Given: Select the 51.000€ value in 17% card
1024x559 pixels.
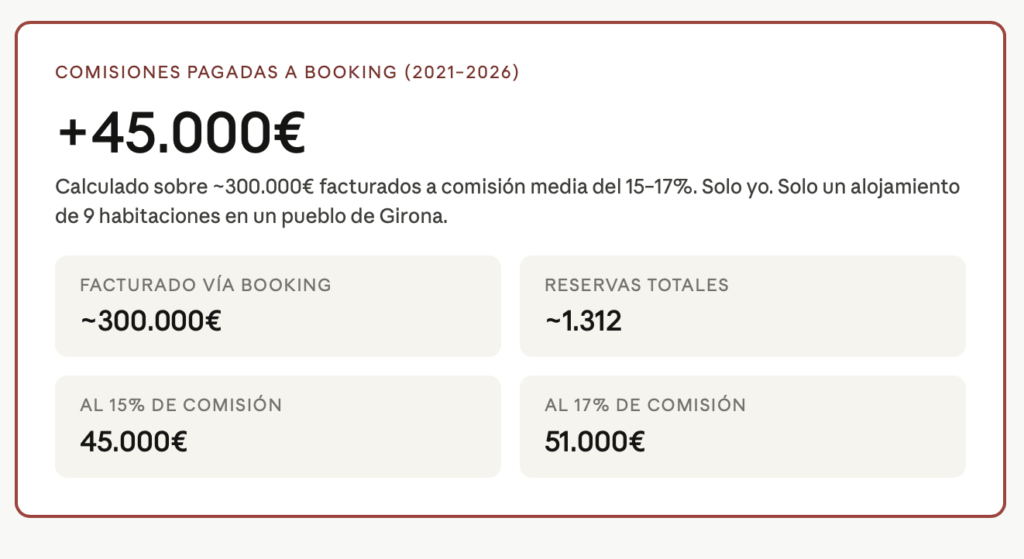Looking at the screenshot, I should click(595, 441).
